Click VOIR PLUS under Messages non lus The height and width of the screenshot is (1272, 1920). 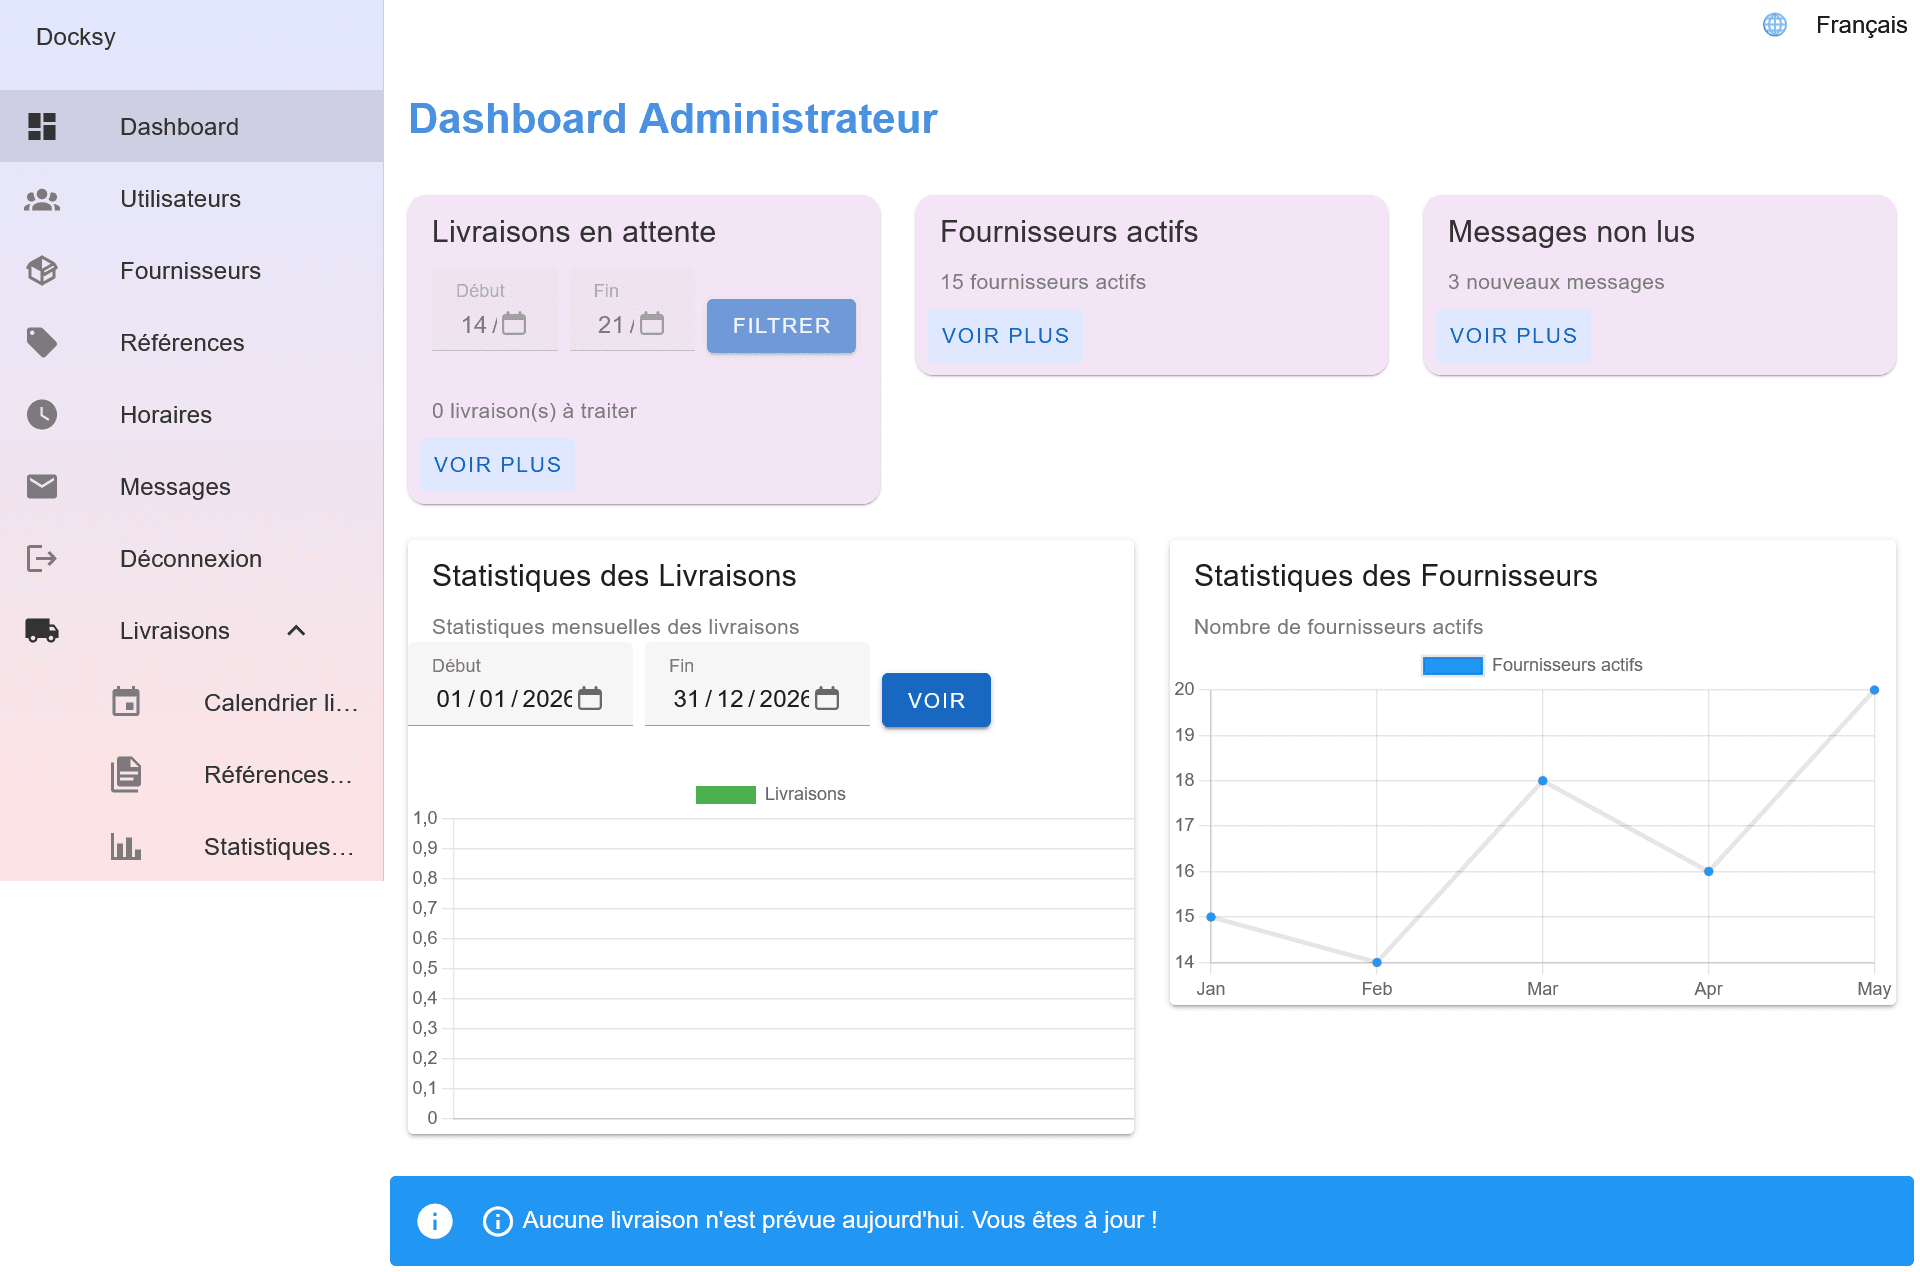coord(1513,335)
